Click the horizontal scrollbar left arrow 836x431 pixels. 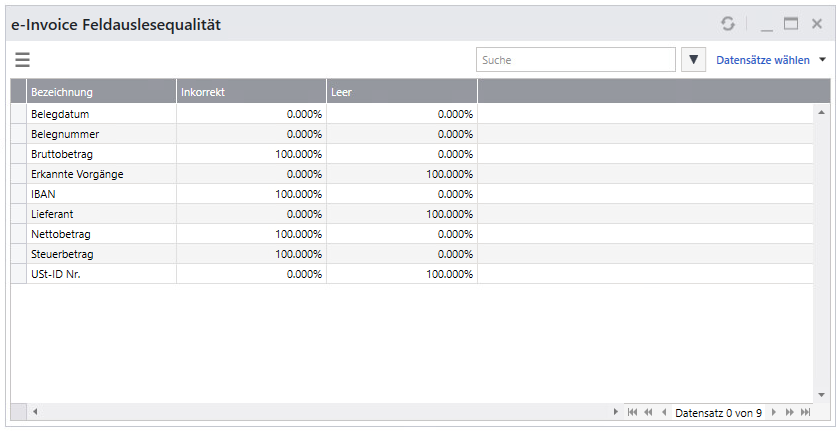(x=35, y=412)
